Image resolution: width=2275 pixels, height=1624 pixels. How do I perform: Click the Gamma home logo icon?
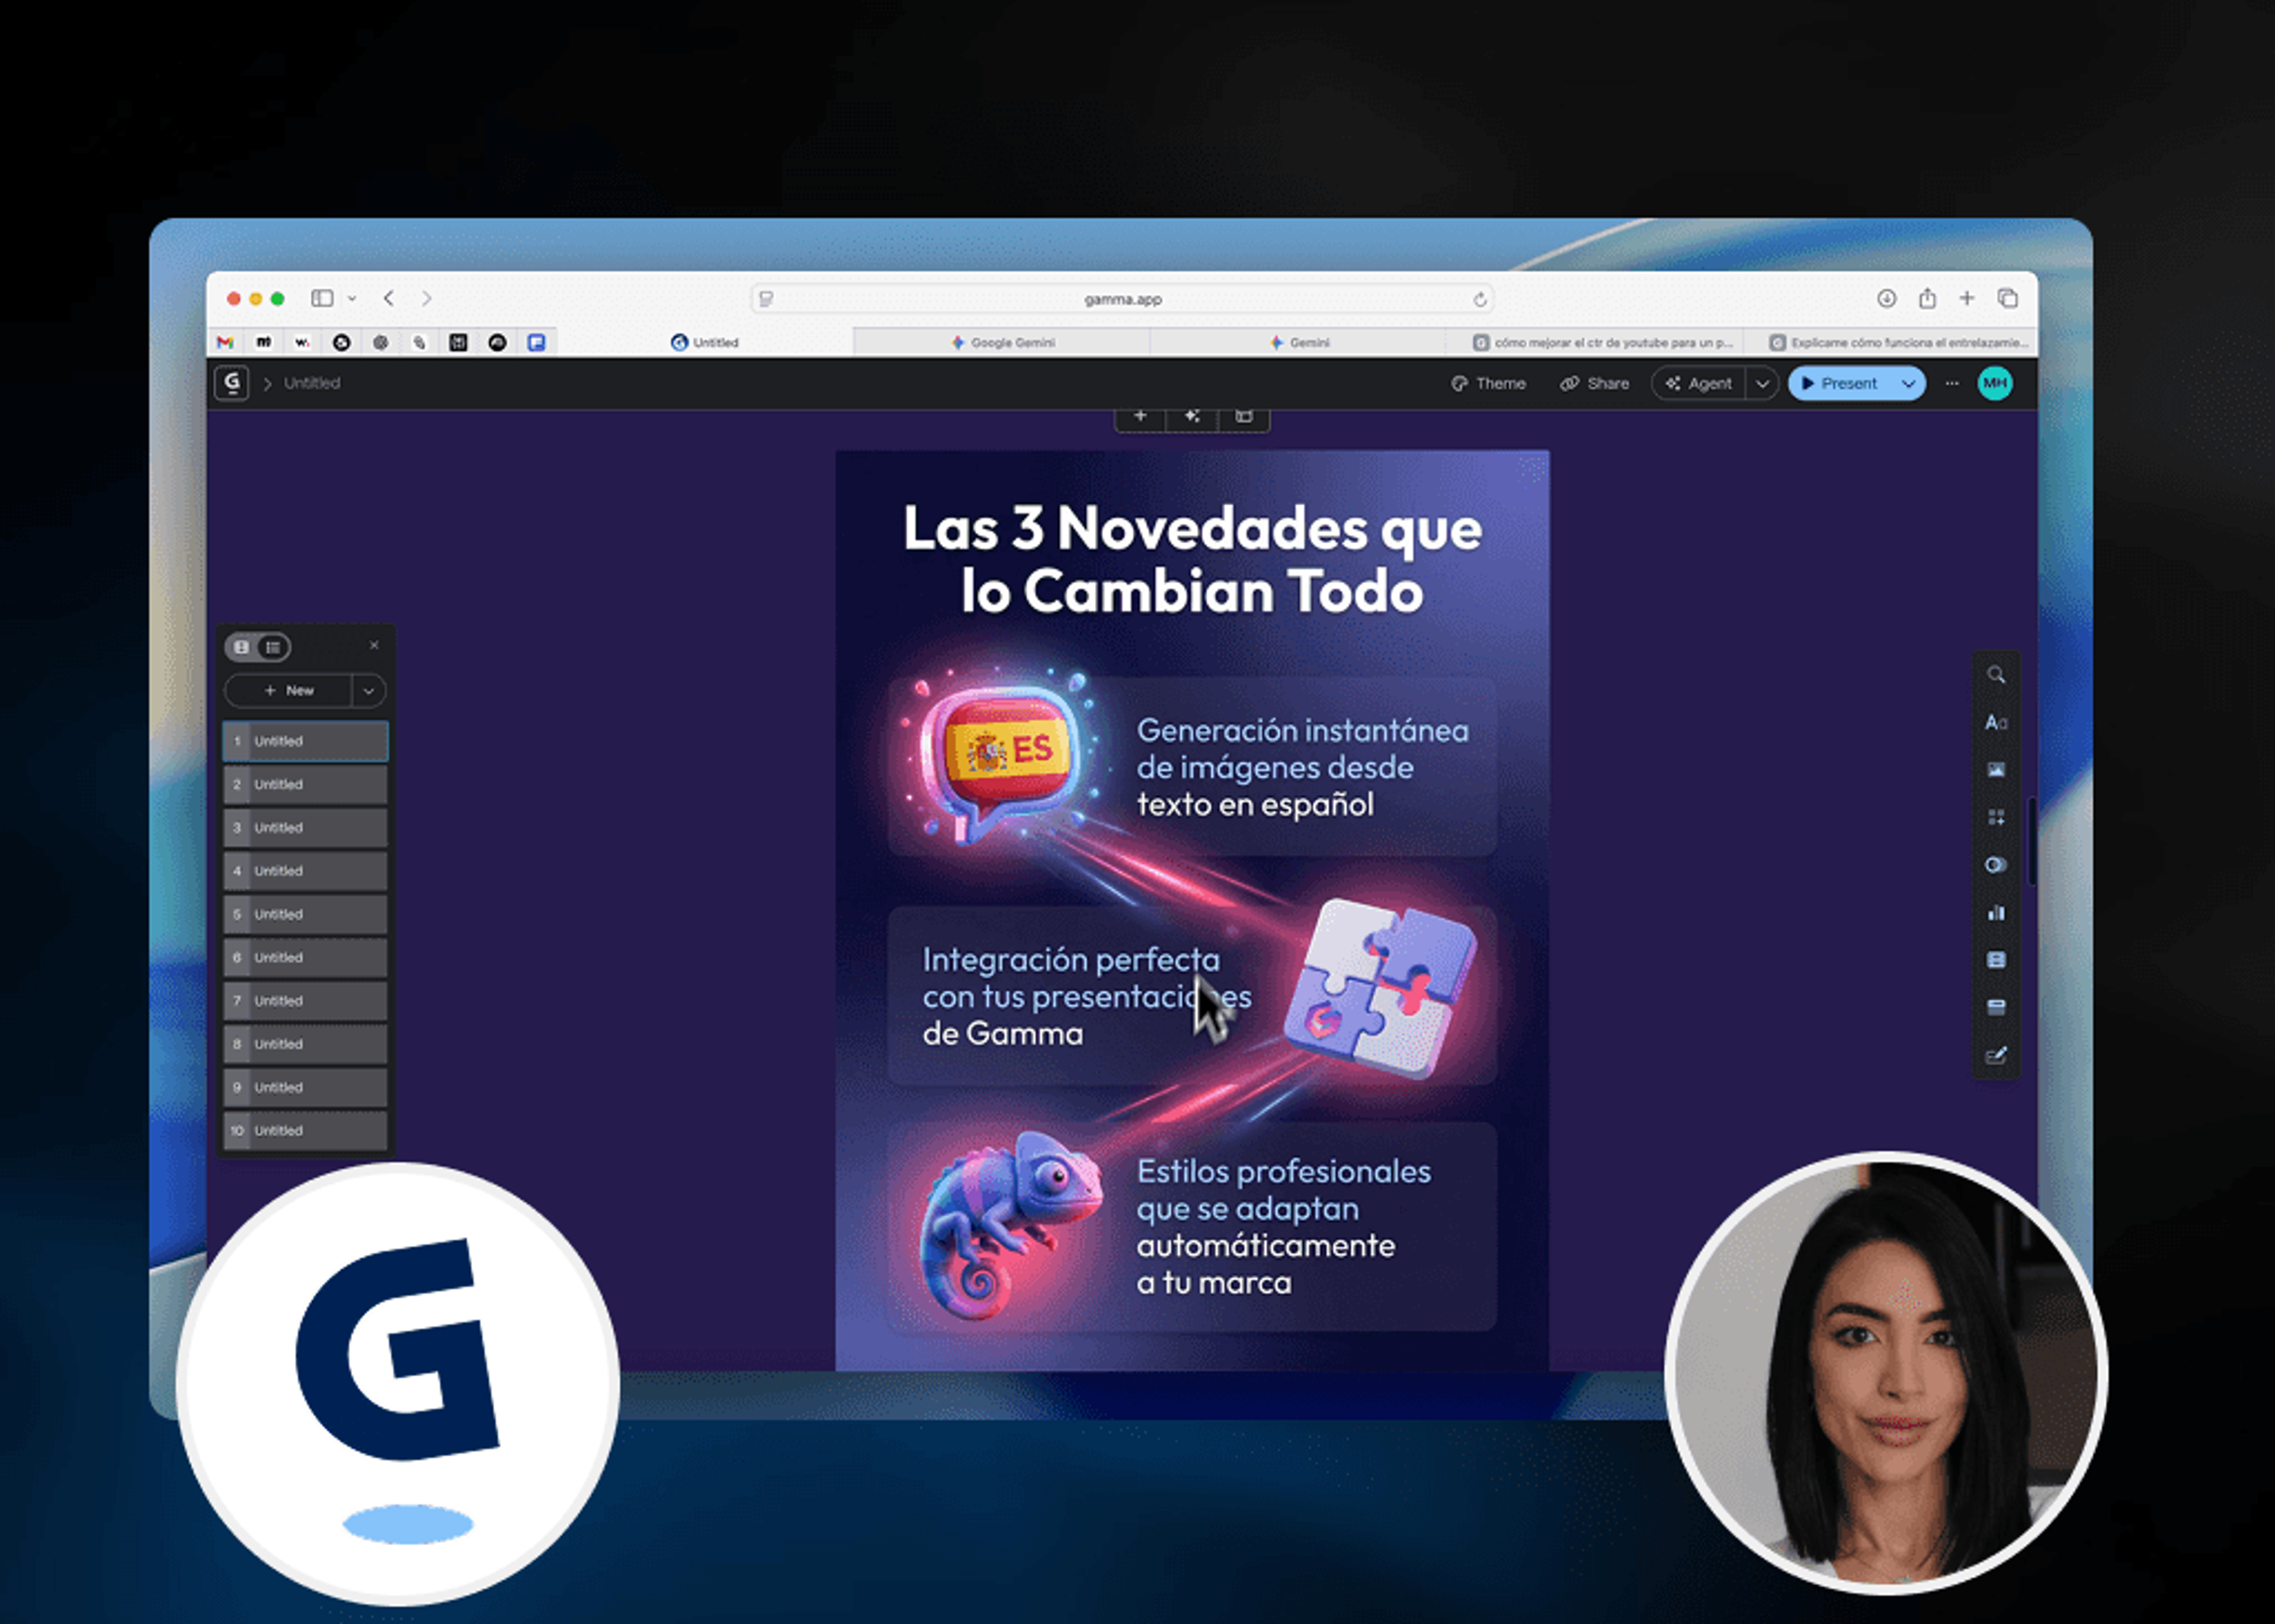(x=232, y=383)
